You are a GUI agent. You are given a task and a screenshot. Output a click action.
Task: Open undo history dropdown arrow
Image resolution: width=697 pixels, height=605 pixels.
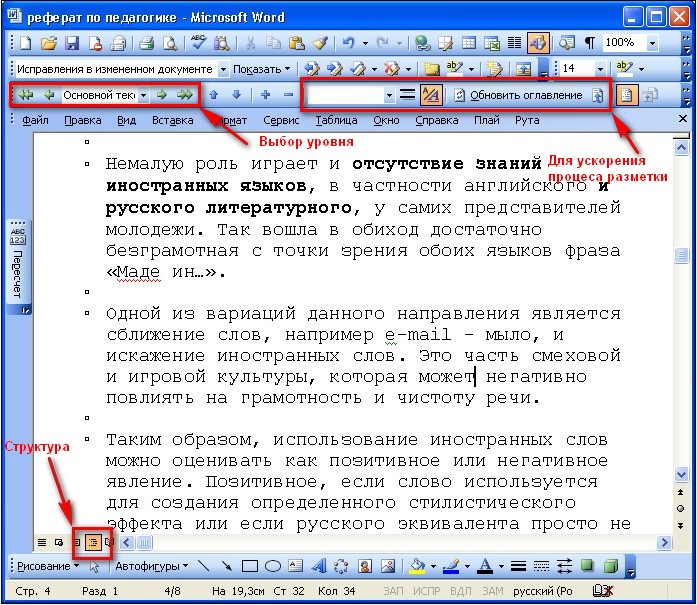(365, 43)
